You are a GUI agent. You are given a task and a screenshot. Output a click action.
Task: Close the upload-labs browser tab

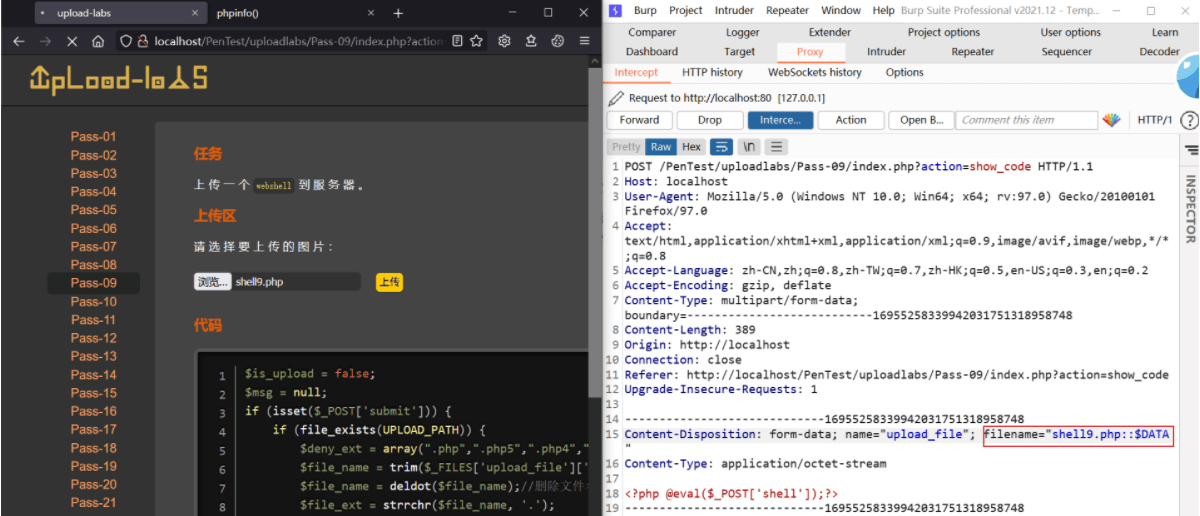(193, 13)
